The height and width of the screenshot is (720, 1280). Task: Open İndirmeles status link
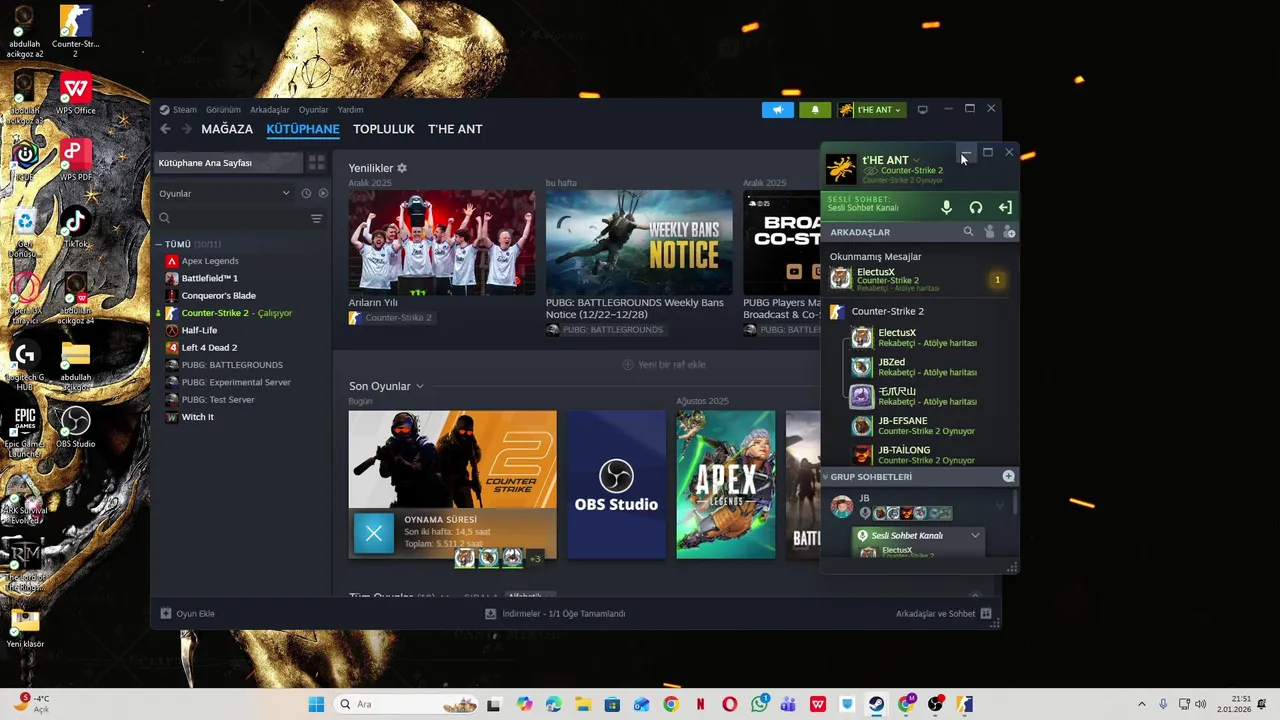pos(555,614)
